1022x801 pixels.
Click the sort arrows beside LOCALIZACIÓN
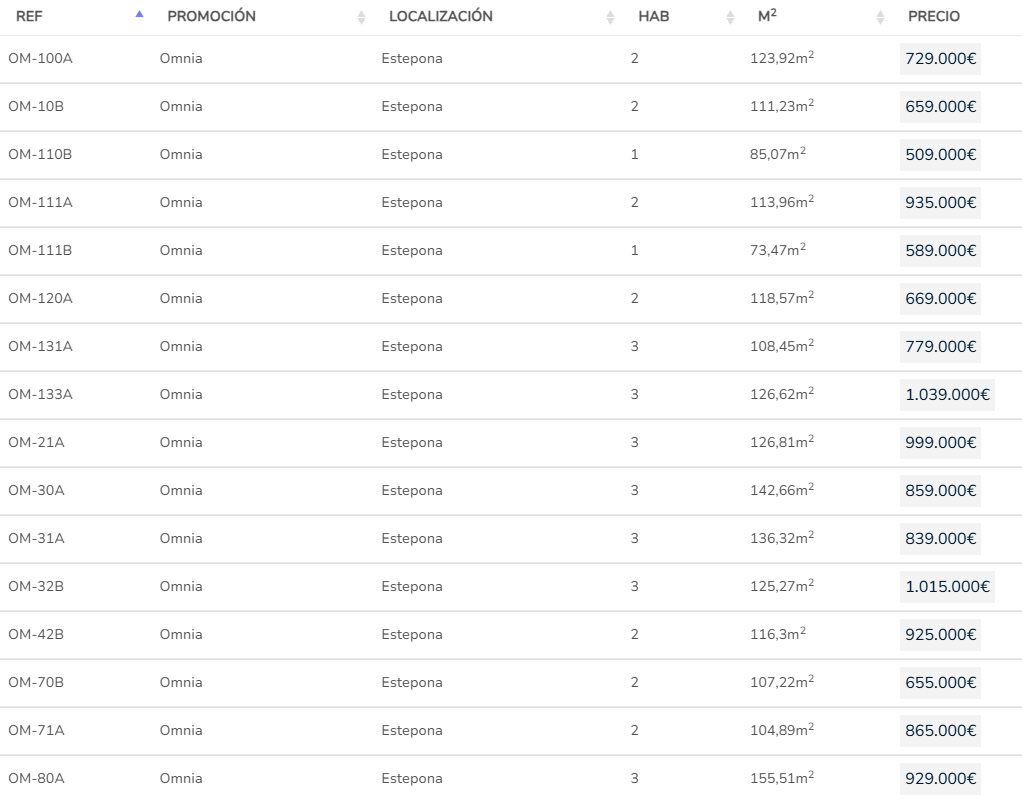(x=610, y=17)
